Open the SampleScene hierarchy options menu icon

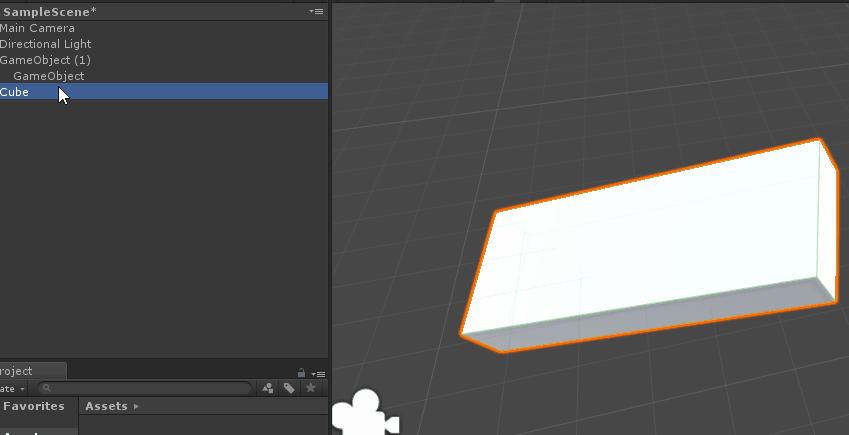(x=317, y=11)
